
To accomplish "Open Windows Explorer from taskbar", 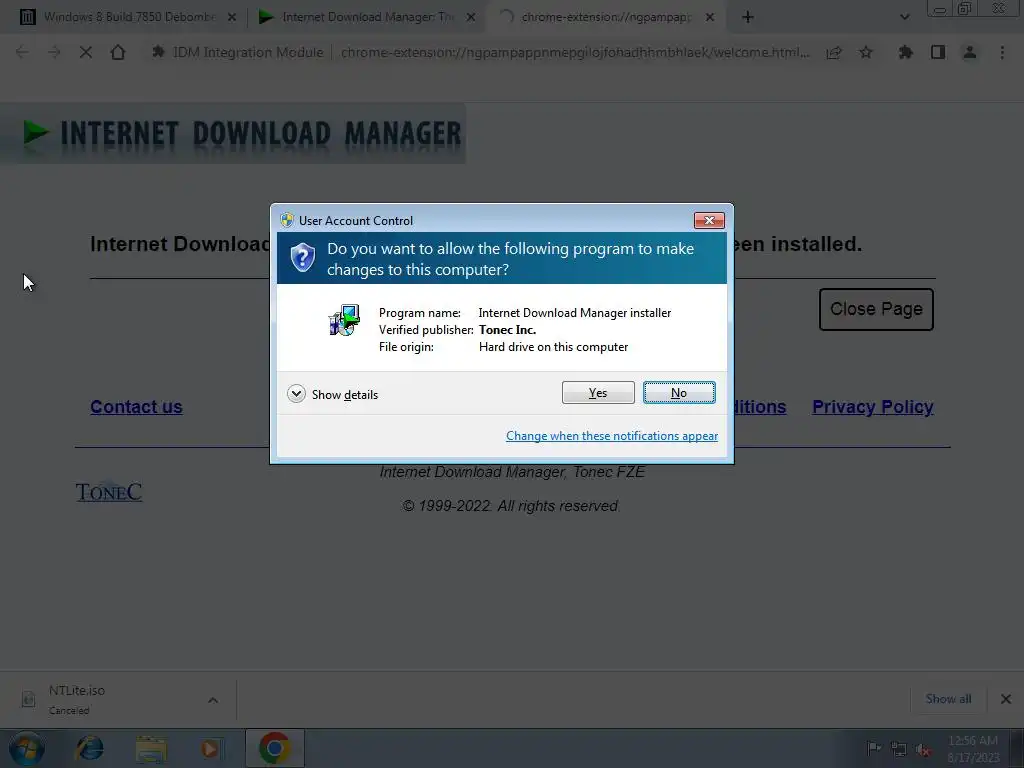I will [x=151, y=748].
